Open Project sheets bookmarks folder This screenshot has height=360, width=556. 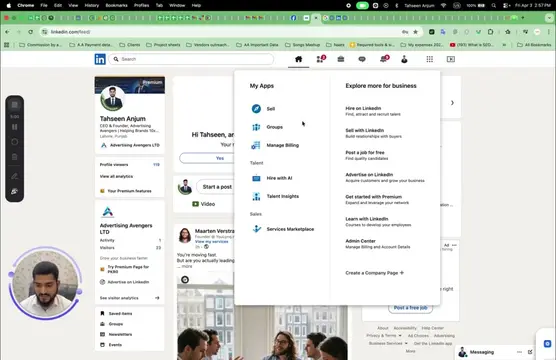(x=163, y=45)
